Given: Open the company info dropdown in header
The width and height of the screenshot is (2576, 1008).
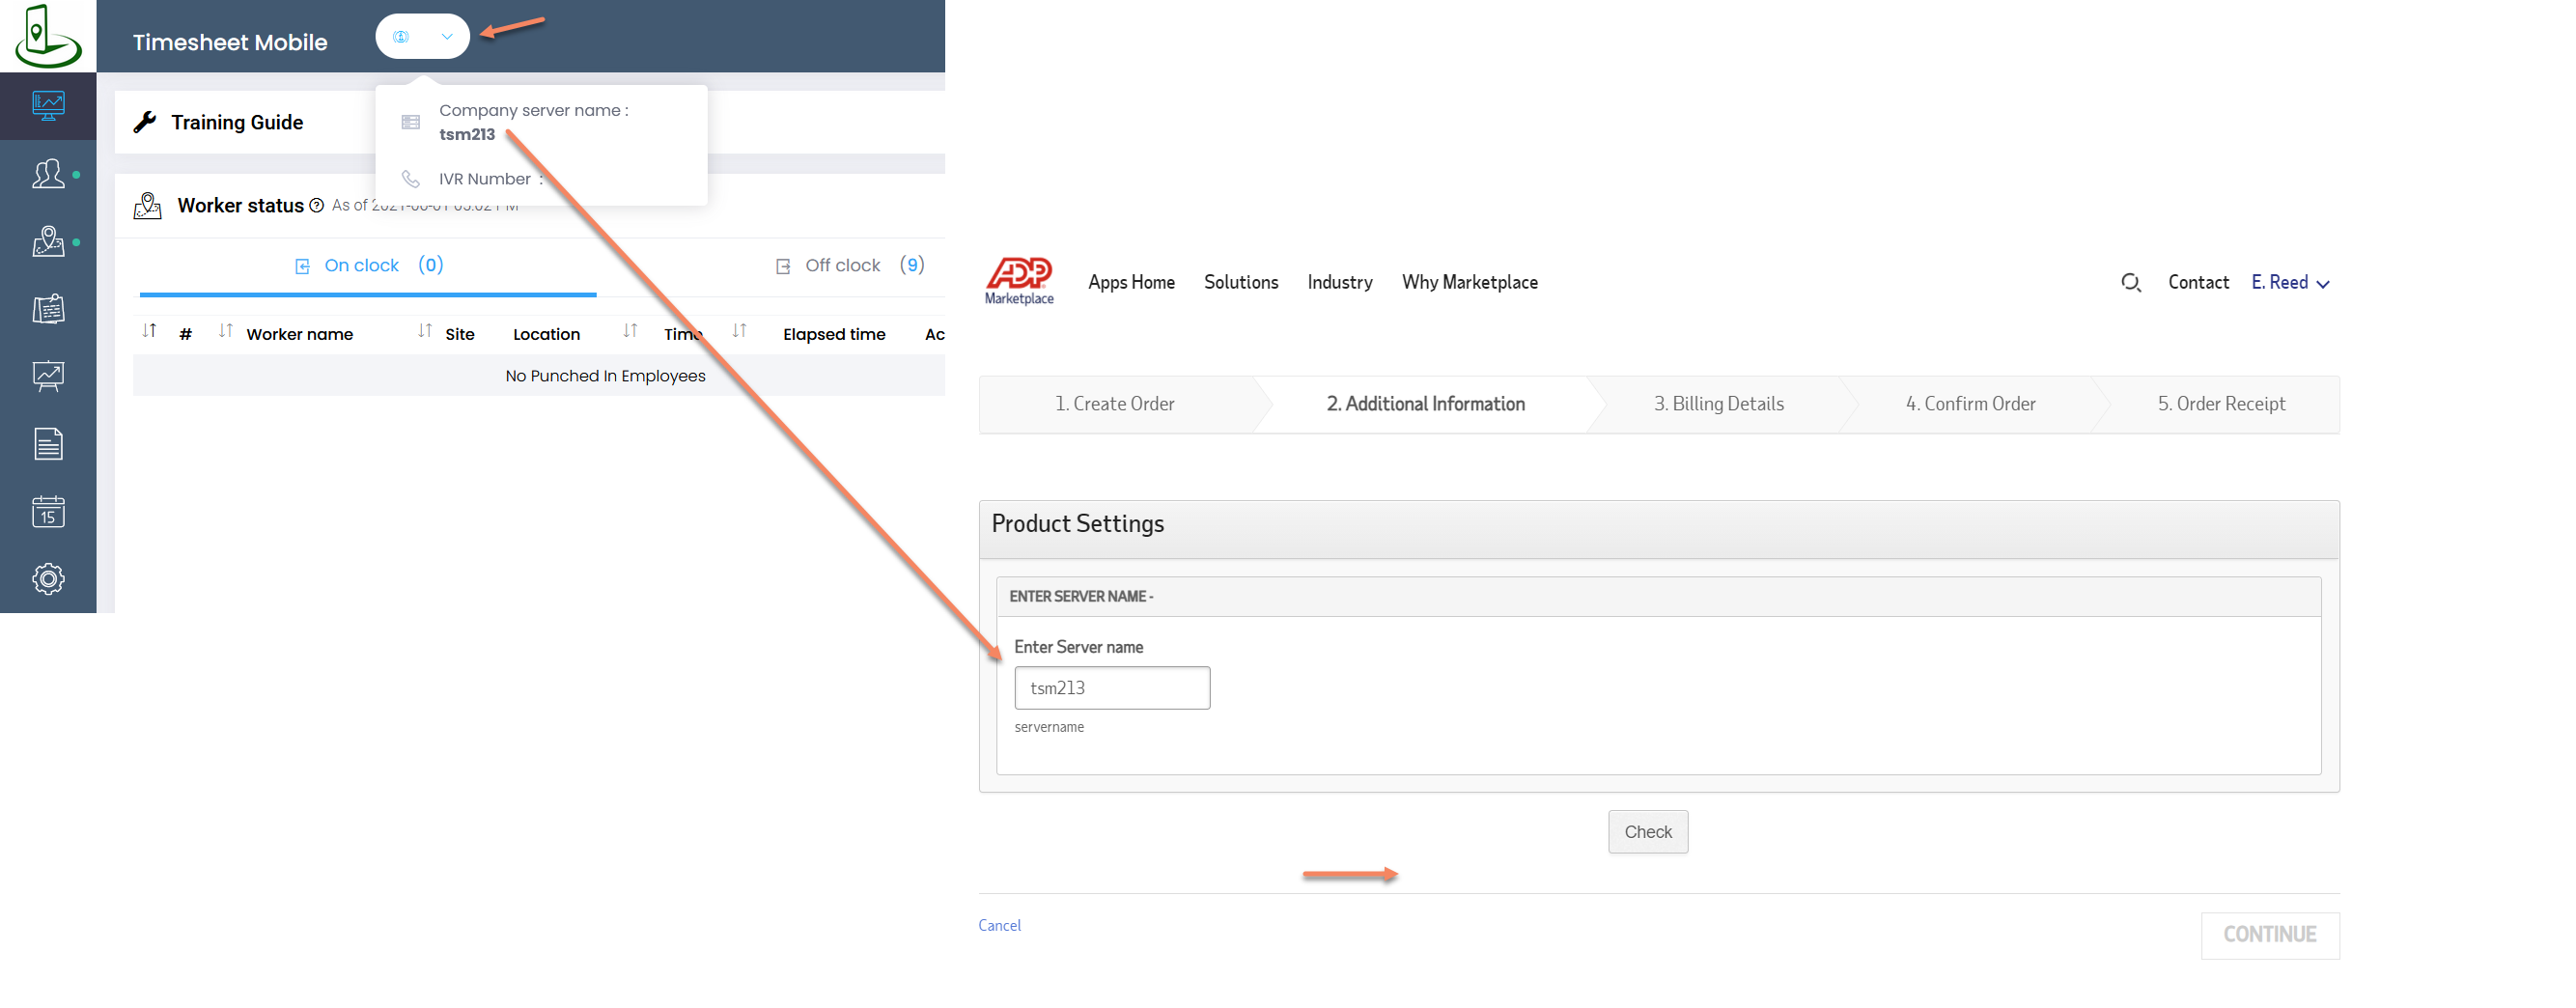Looking at the screenshot, I should 422,37.
